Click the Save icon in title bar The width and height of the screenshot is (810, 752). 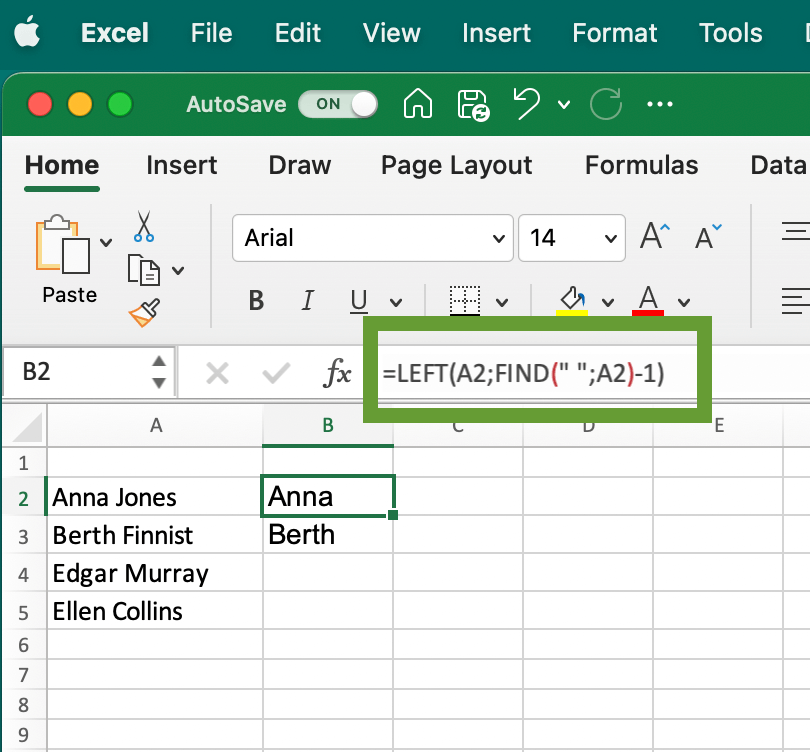pos(473,105)
